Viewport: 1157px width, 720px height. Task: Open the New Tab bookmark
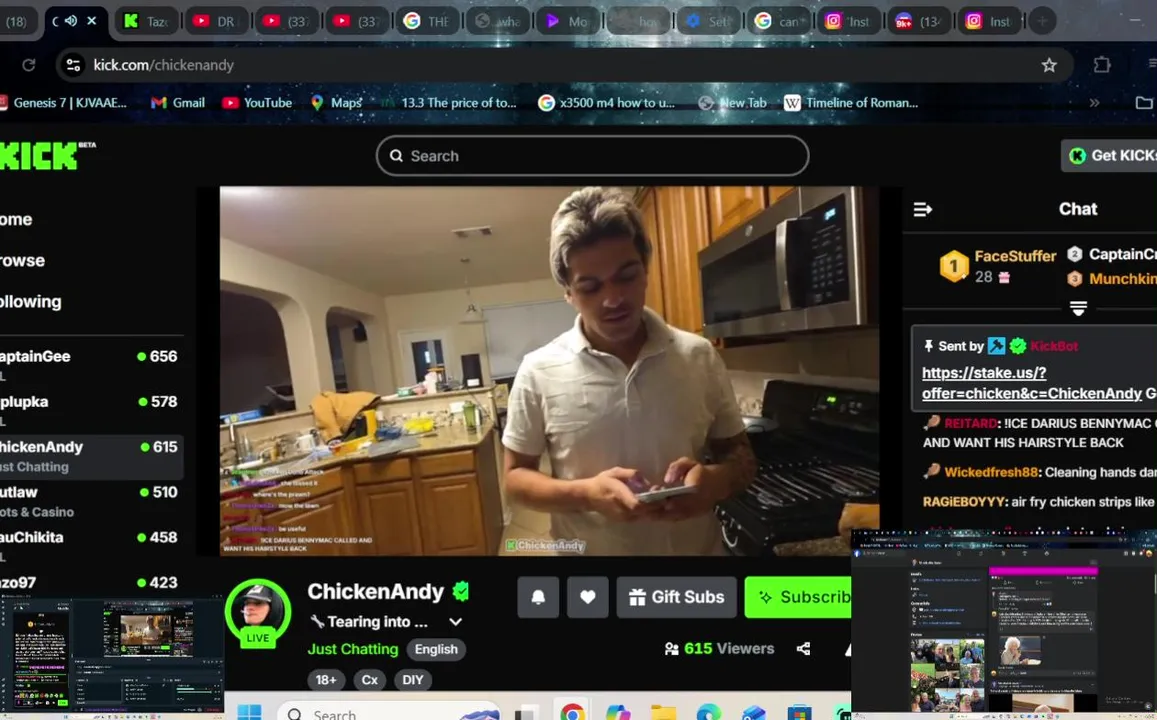pos(733,103)
